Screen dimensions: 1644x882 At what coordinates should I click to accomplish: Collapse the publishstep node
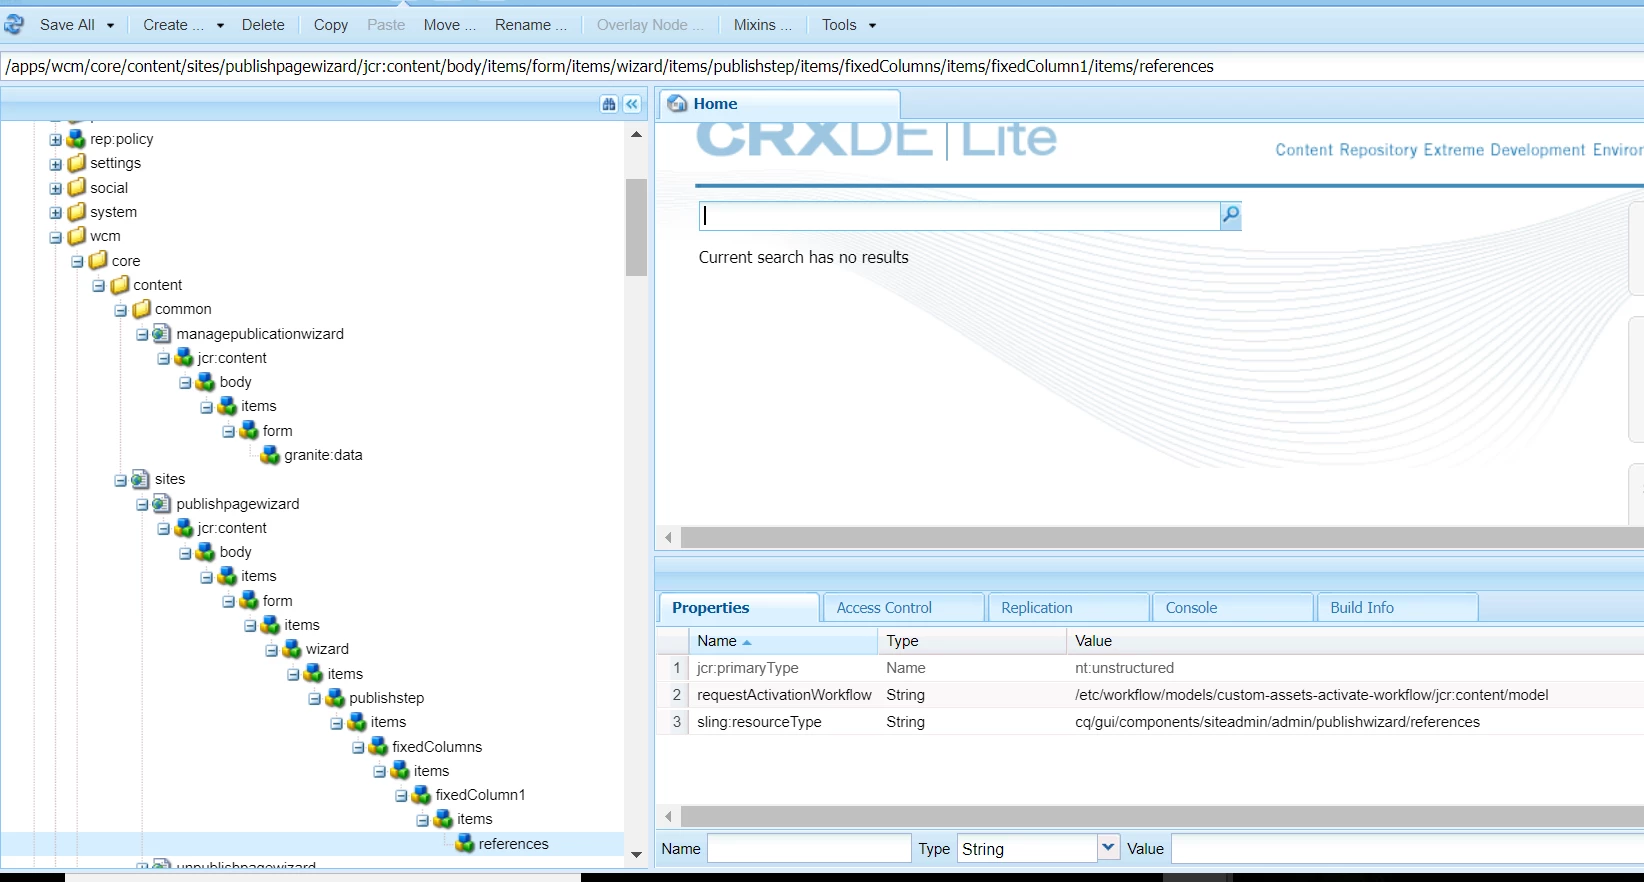(x=315, y=698)
